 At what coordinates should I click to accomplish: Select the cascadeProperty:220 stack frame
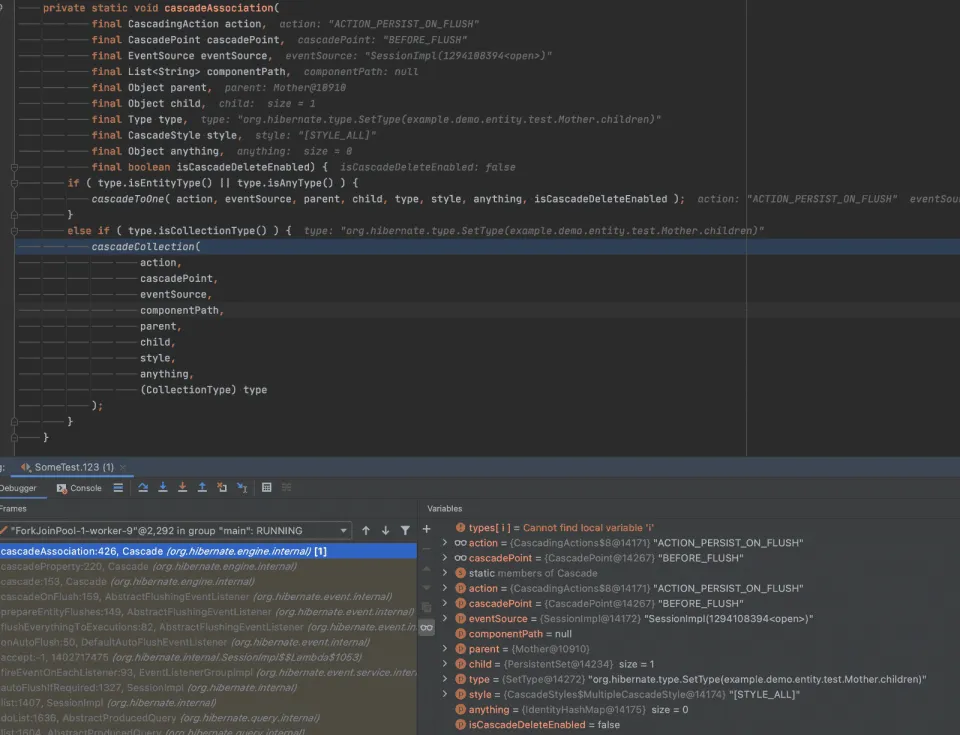[x=208, y=567]
